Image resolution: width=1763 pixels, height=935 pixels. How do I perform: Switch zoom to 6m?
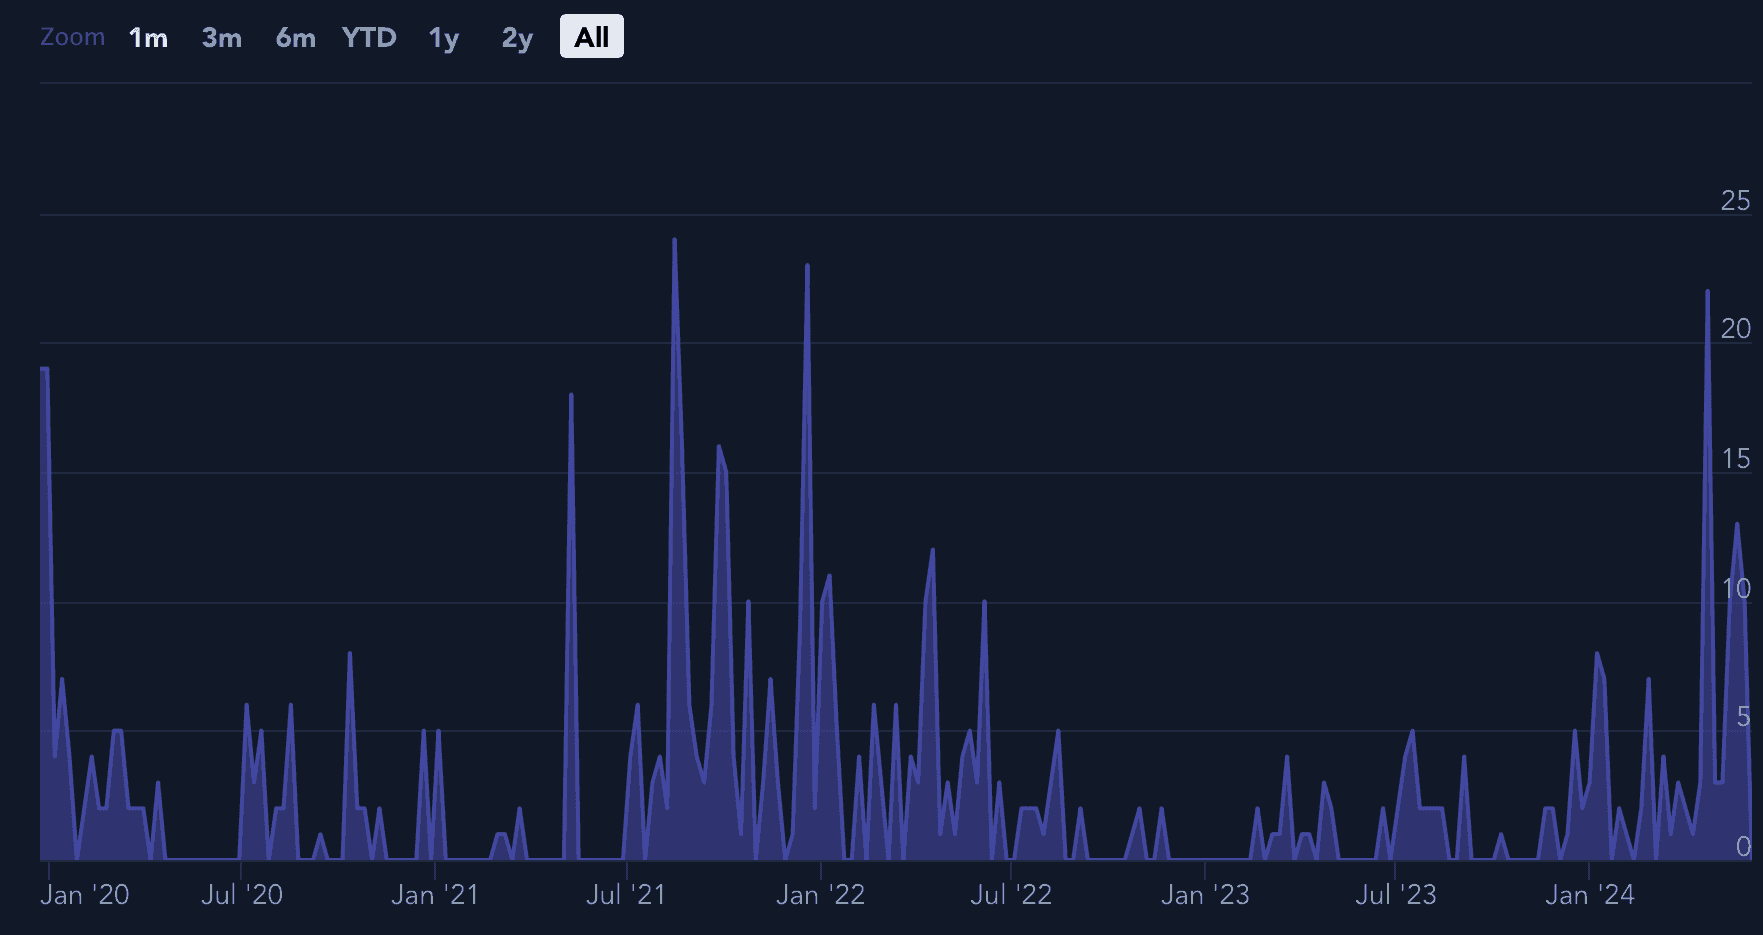coord(295,38)
